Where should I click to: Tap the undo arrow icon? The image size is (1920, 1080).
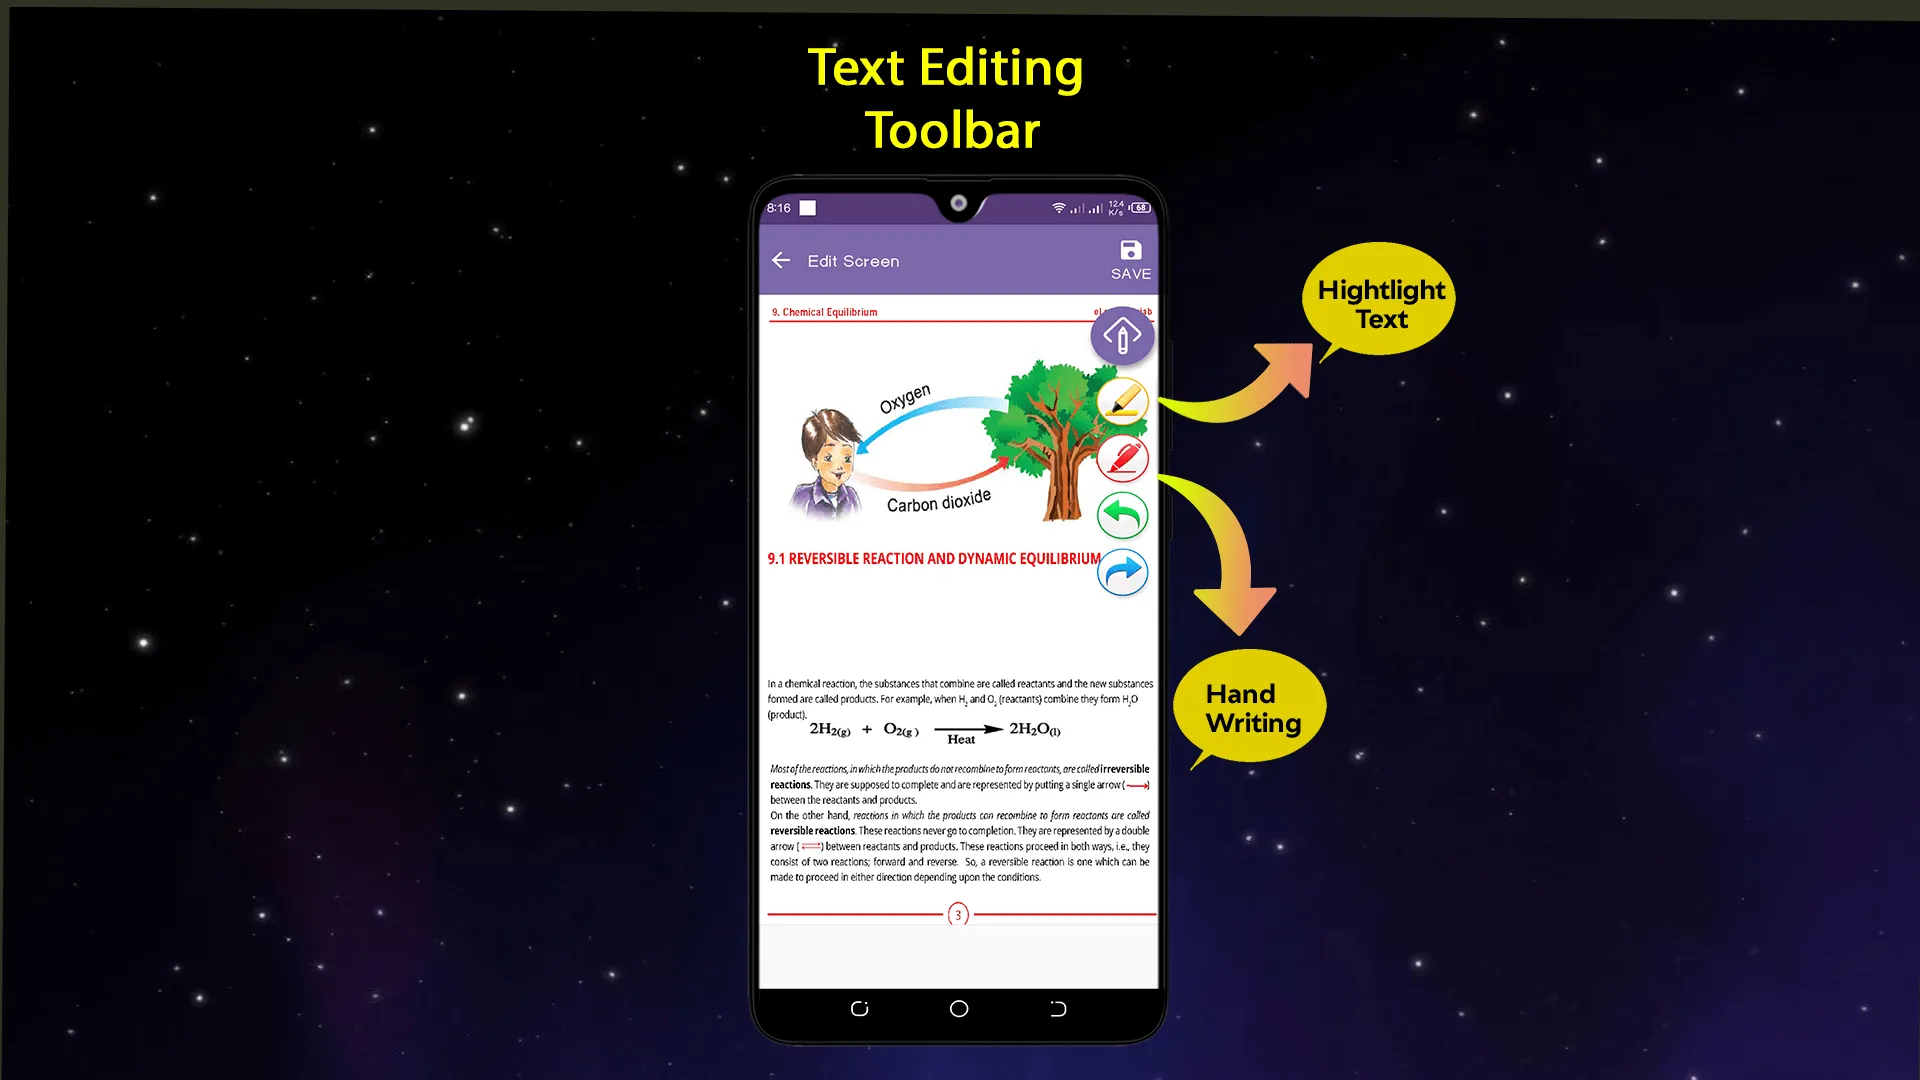(x=1121, y=513)
